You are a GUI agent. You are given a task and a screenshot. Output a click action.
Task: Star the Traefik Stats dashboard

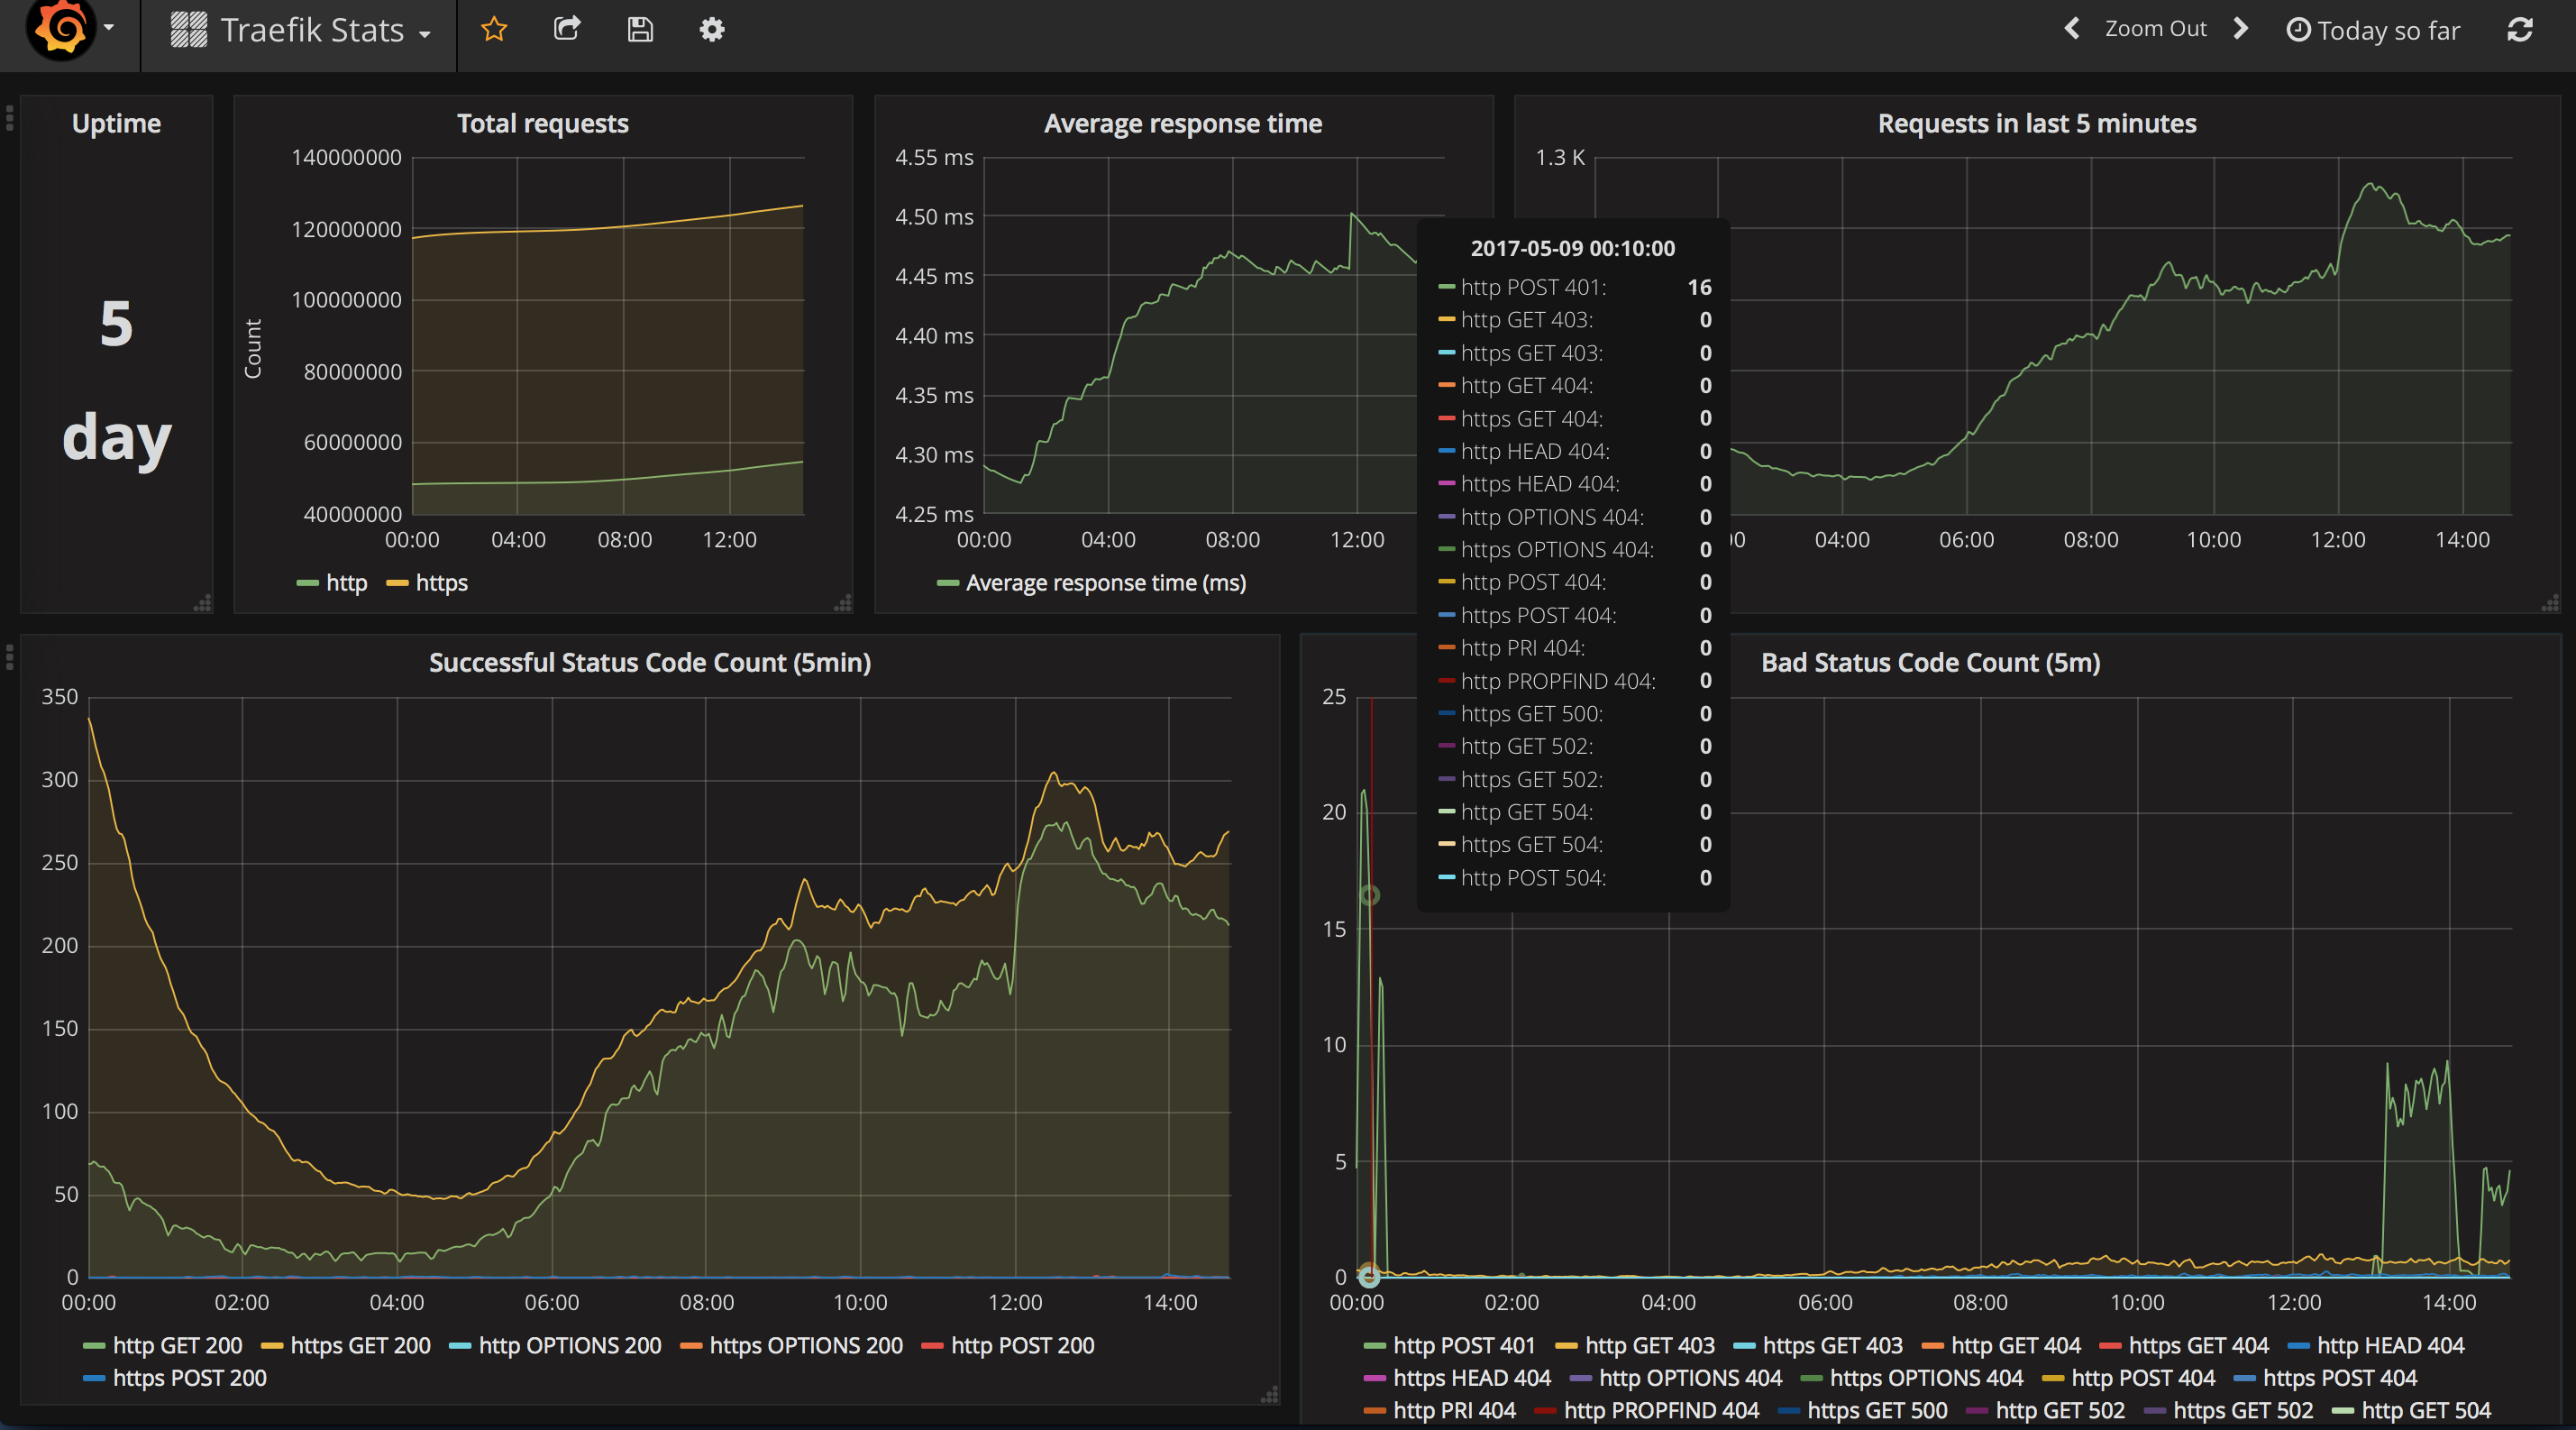[x=494, y=30]
